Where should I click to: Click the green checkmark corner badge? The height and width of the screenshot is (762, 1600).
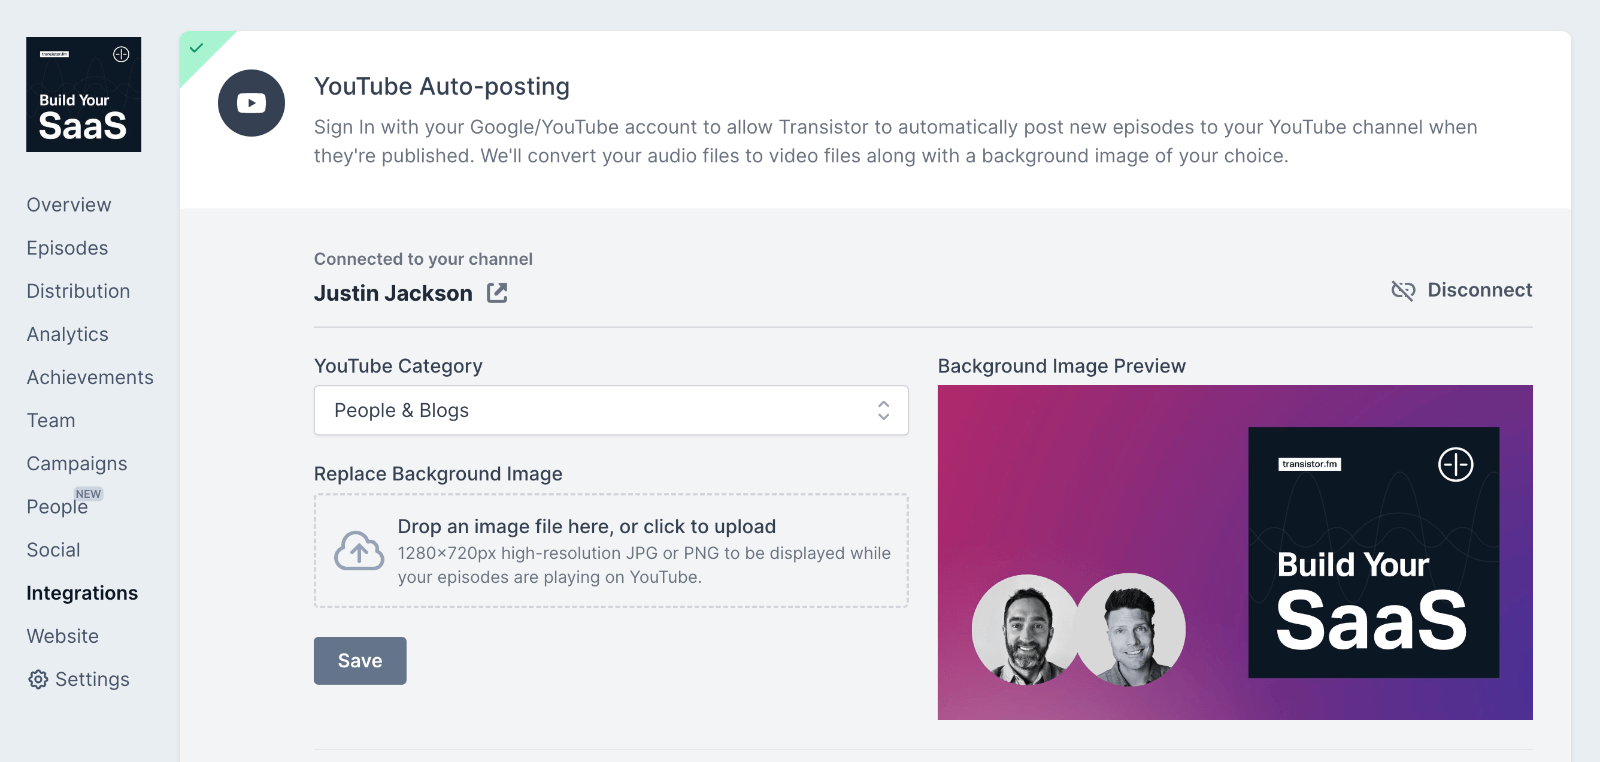point(197,48)
